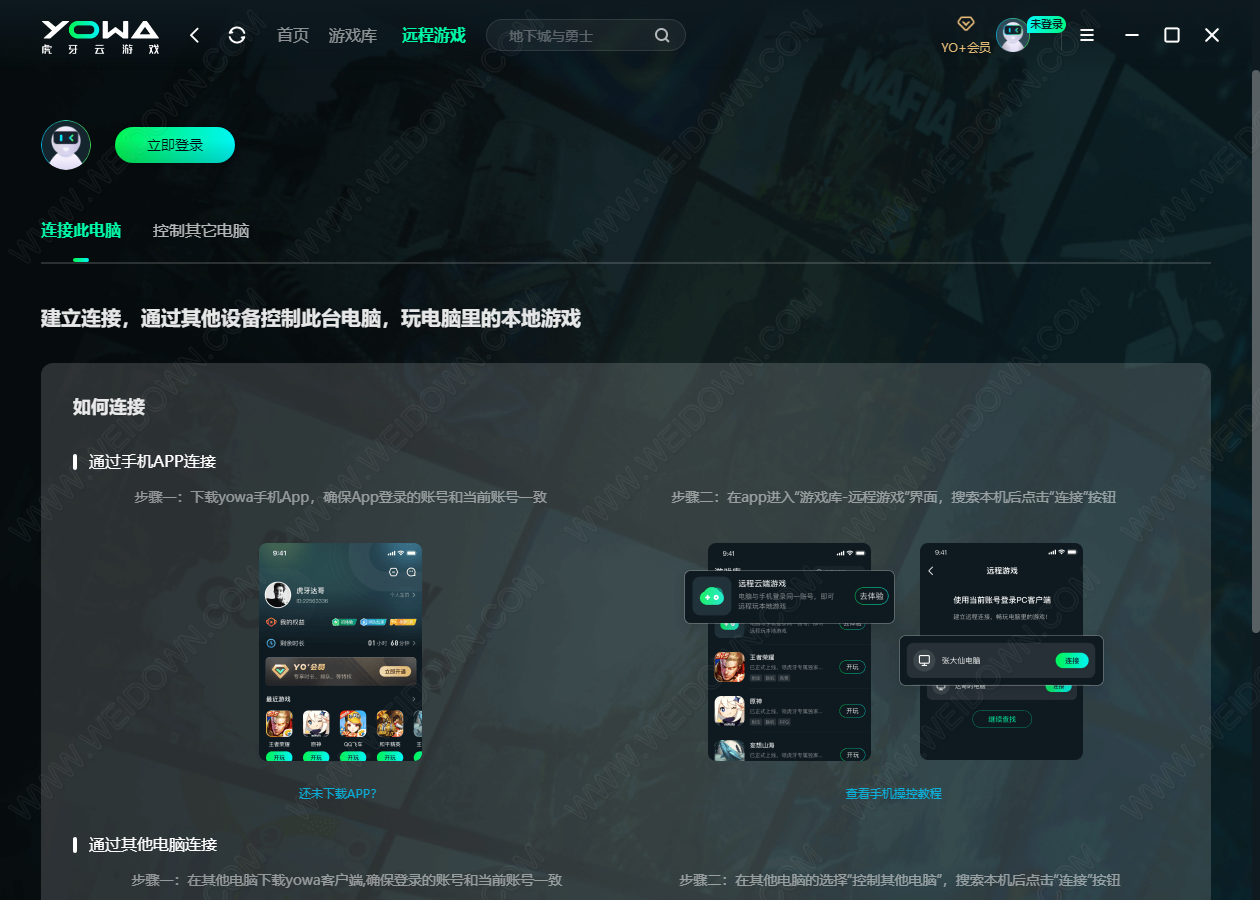Image resolution: width=1260 pixels, height=900 pixels.
Task: Open the 游戏库 tab
Action: (x=353, y=35)
